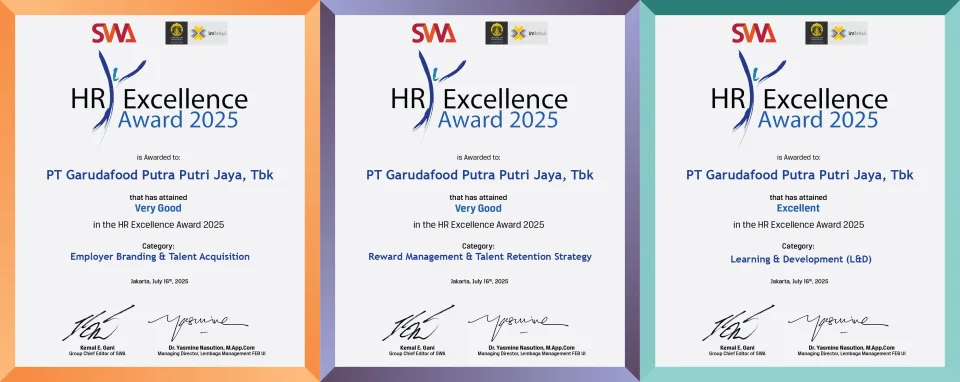Click Kemal E. Gani's signature on the orange certificate
Screen dimensions: 960x382
(x=98, y=323)
